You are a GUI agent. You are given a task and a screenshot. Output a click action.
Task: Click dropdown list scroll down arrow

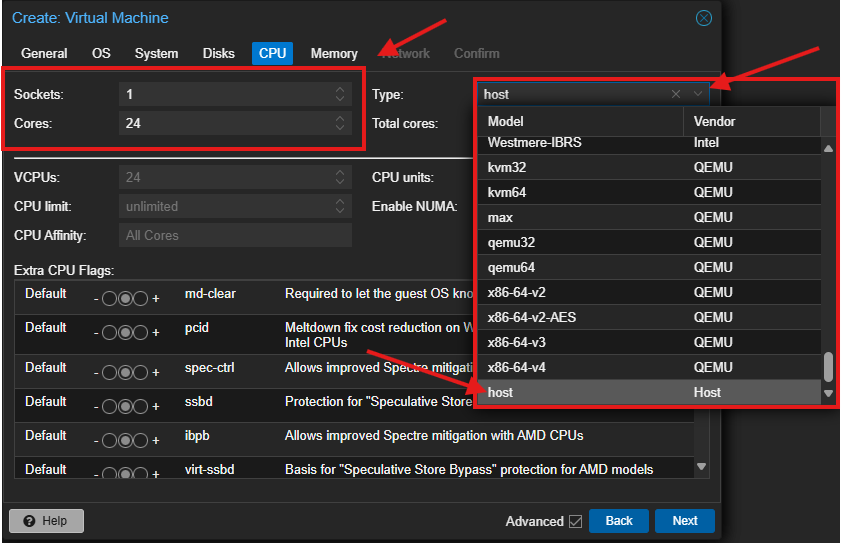coord(828,393)
